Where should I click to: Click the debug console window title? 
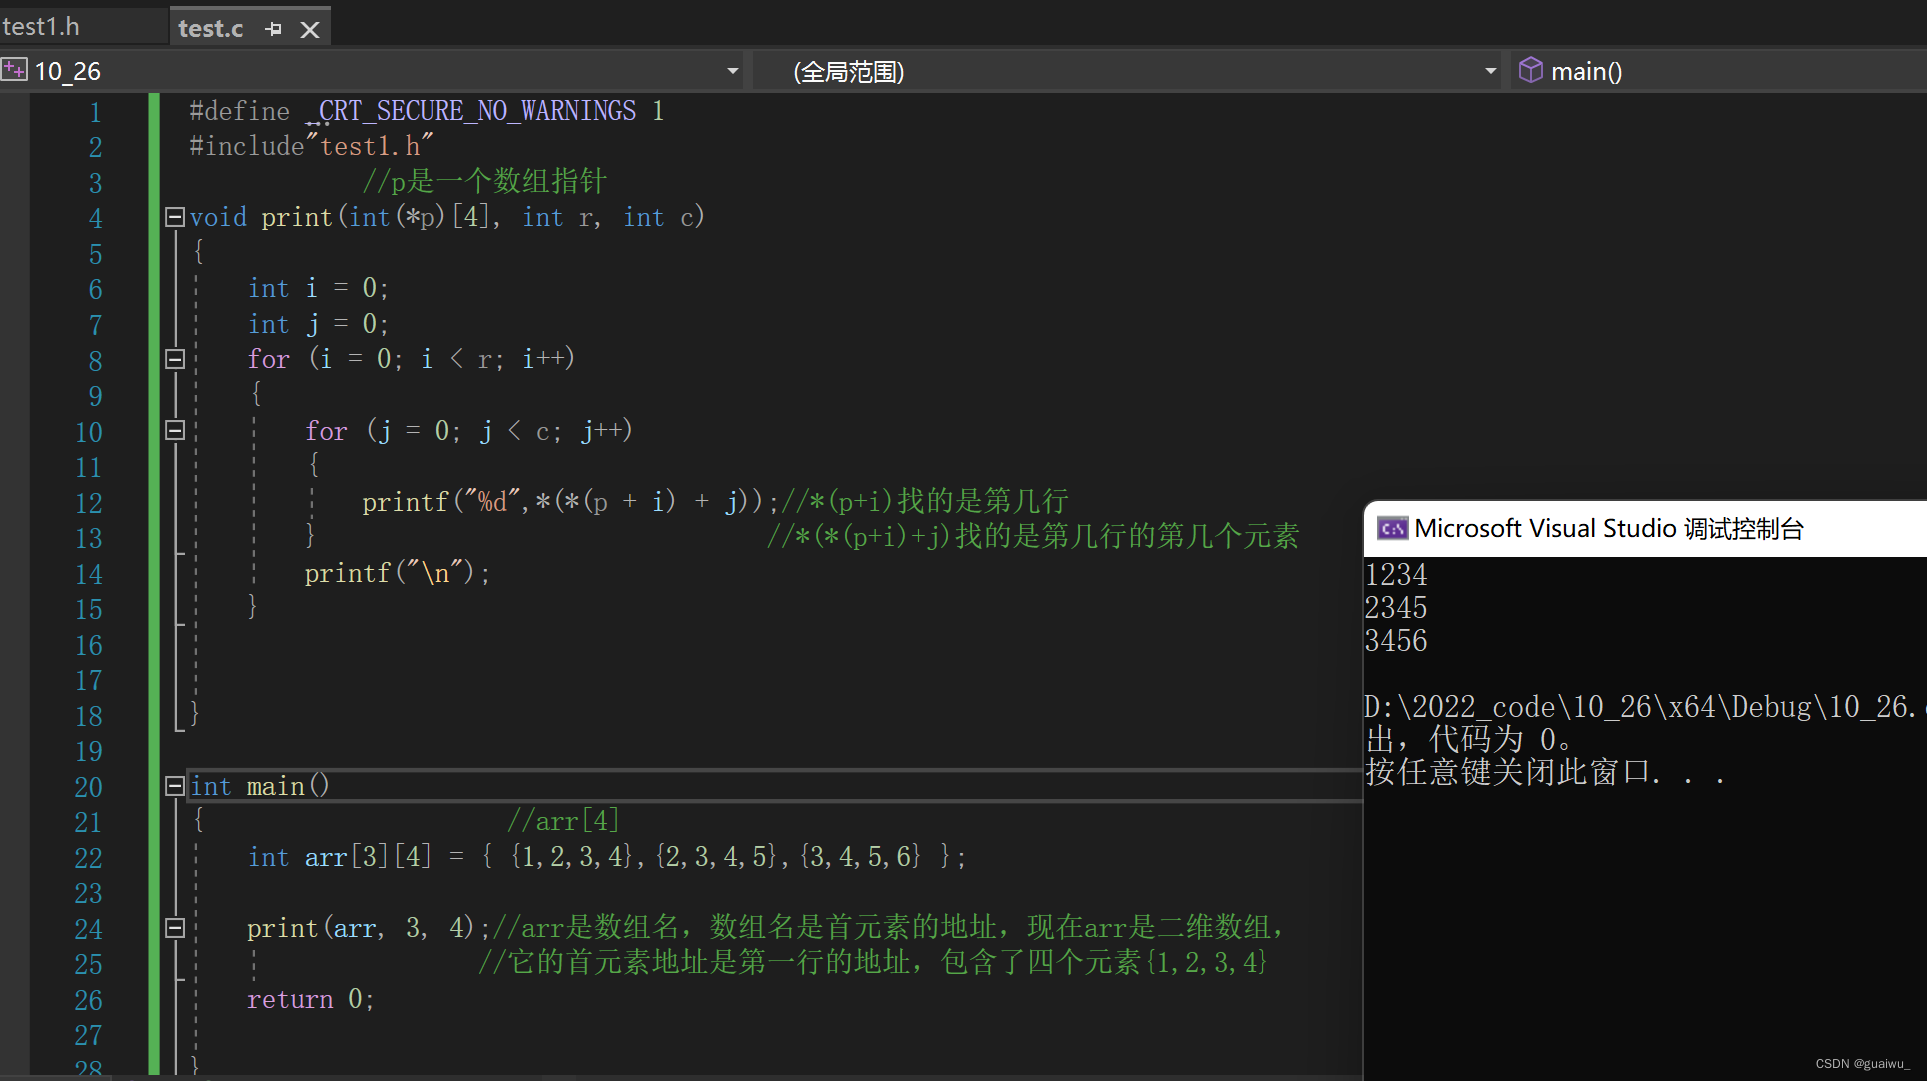pos(1609,528)
